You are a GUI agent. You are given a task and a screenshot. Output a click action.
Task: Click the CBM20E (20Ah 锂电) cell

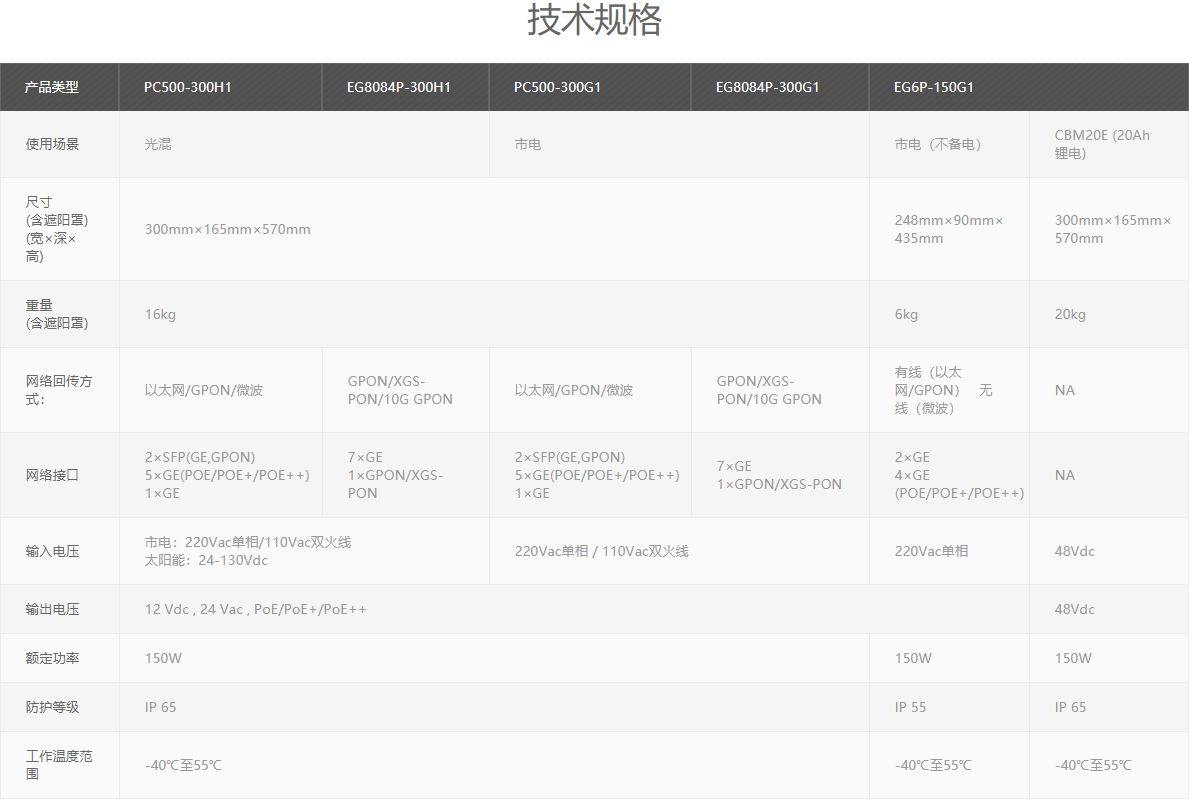[1109, 144]
